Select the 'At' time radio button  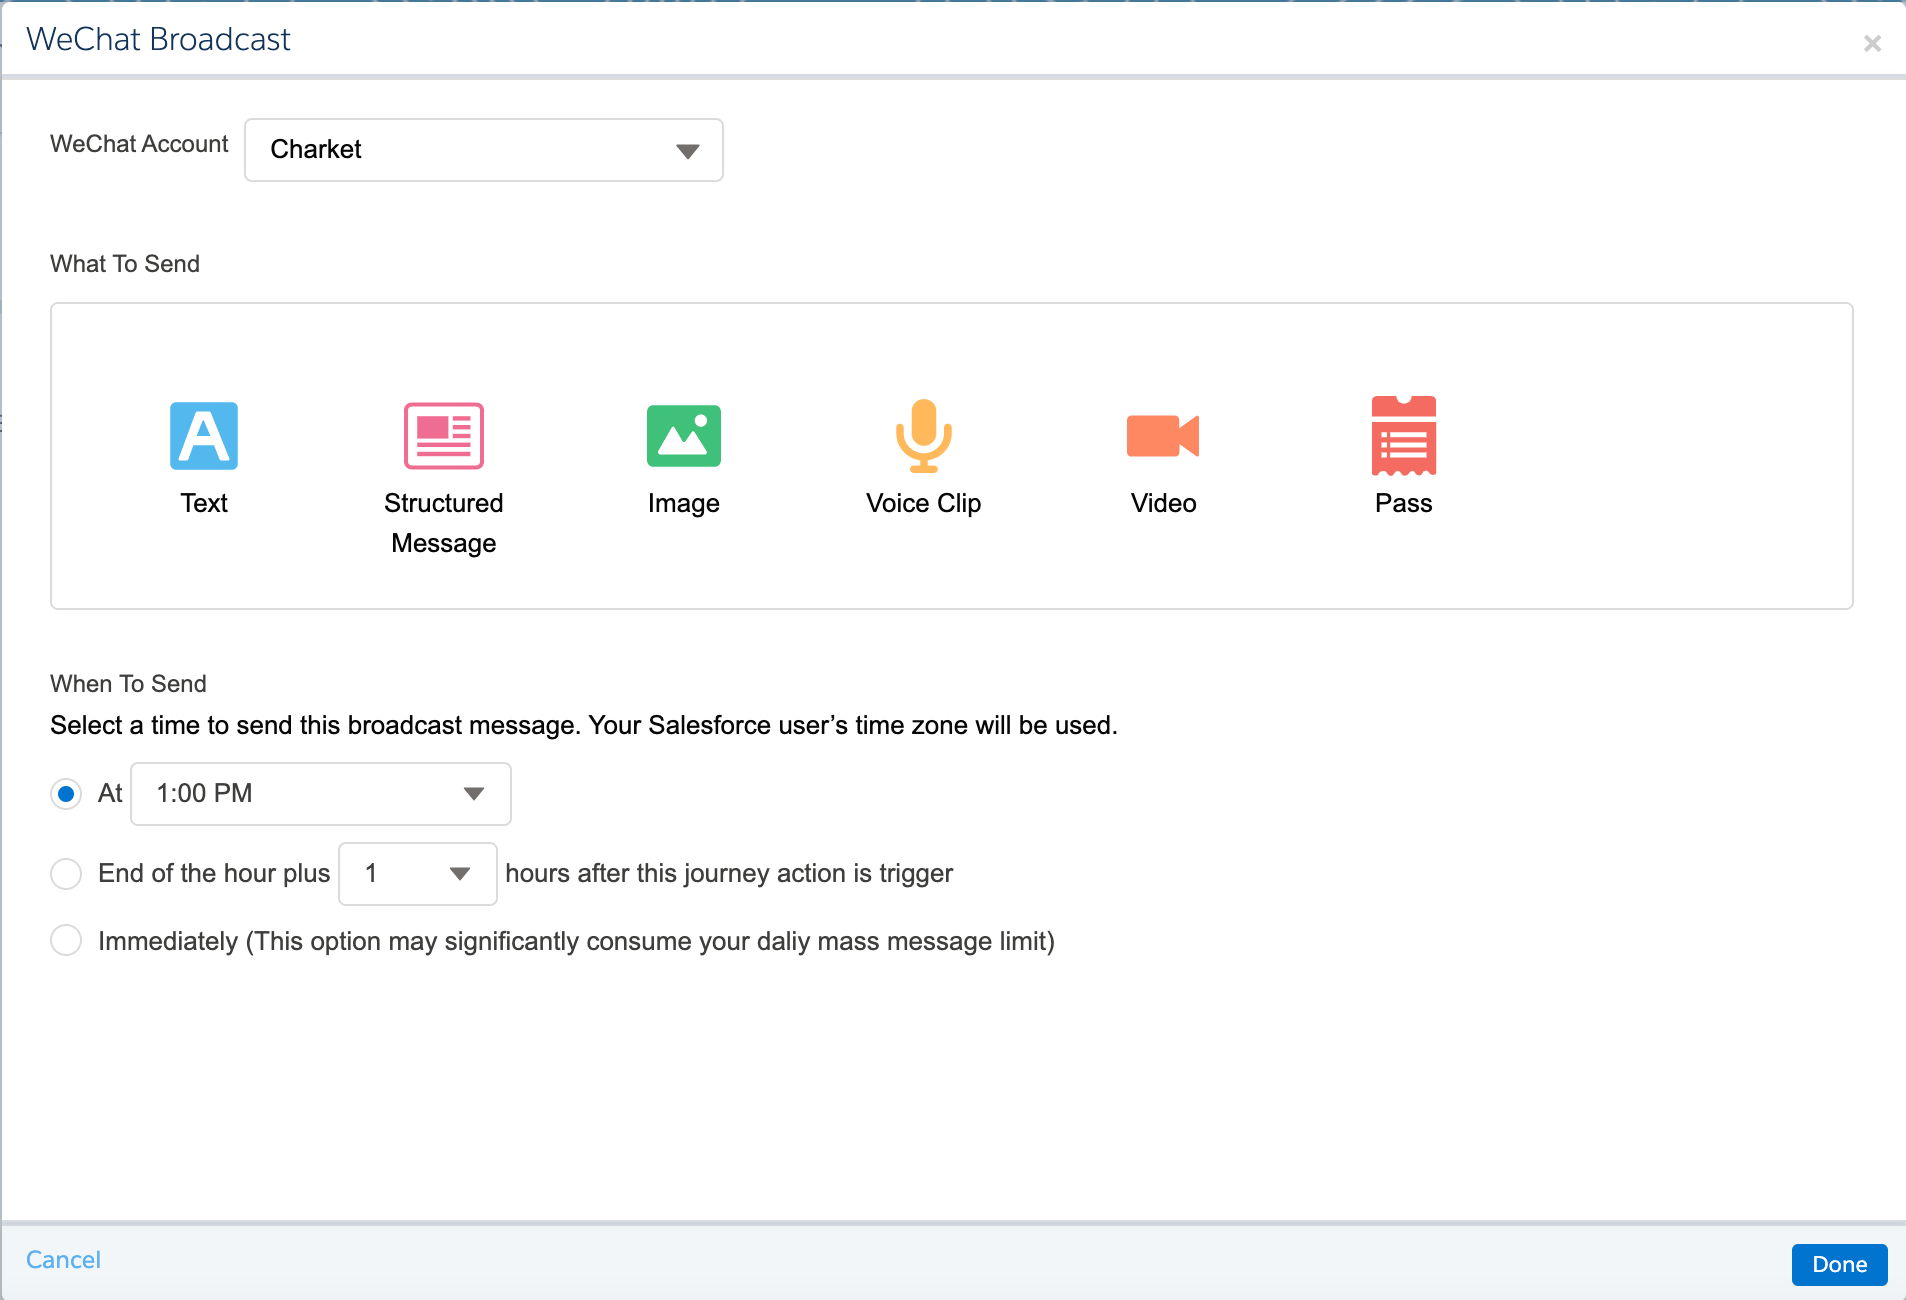click(66, 794)
